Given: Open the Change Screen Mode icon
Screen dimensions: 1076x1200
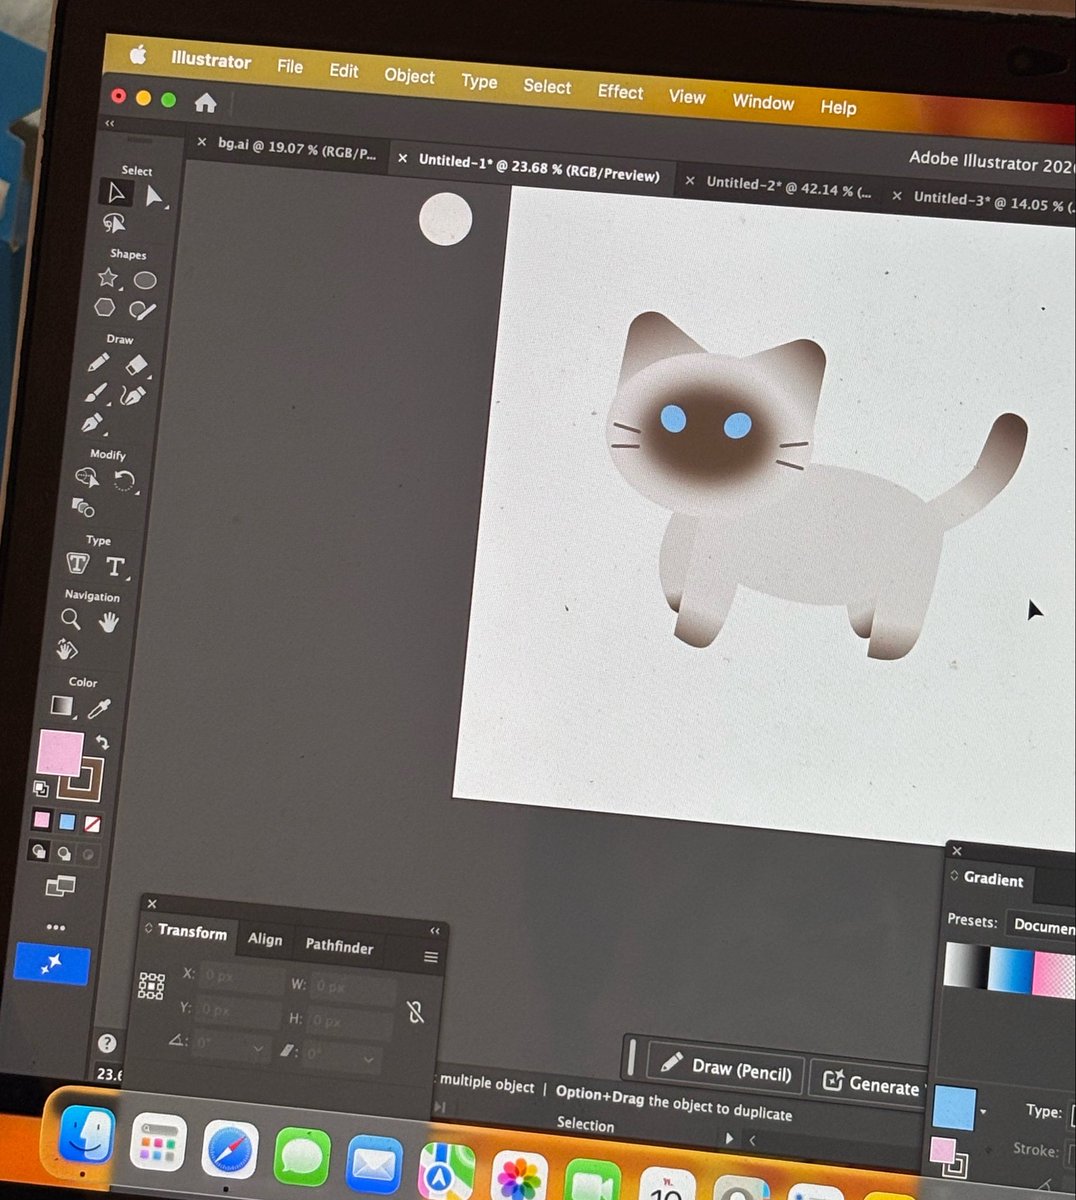Looking at the screenshot, I should [60, 886].
